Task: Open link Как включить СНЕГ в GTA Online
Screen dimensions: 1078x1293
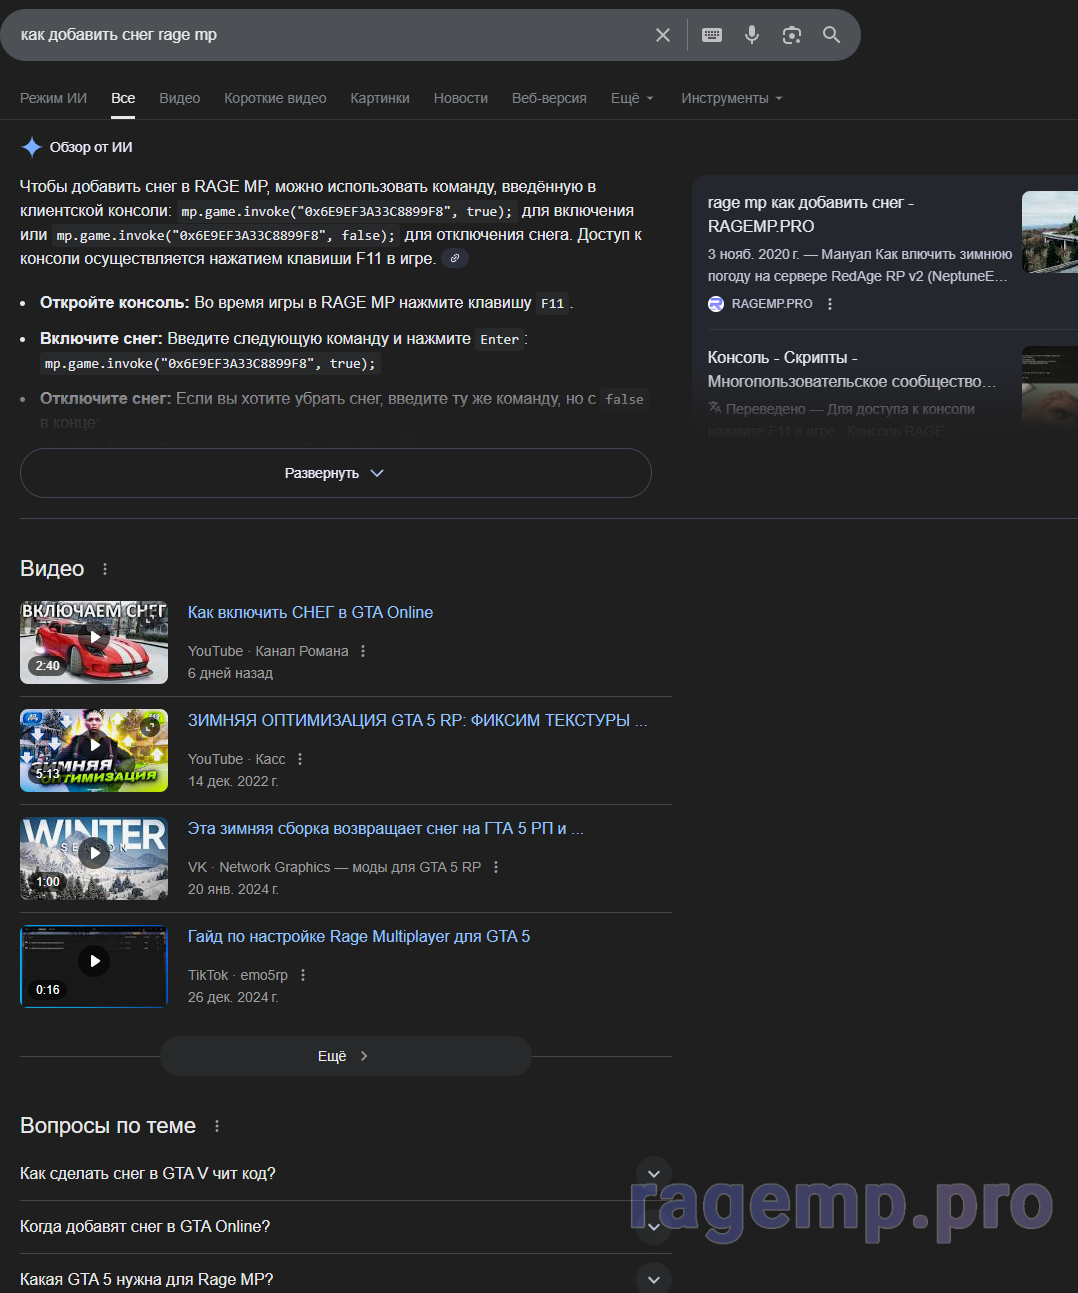Action: pyautogui.click(x=310, y=612)
